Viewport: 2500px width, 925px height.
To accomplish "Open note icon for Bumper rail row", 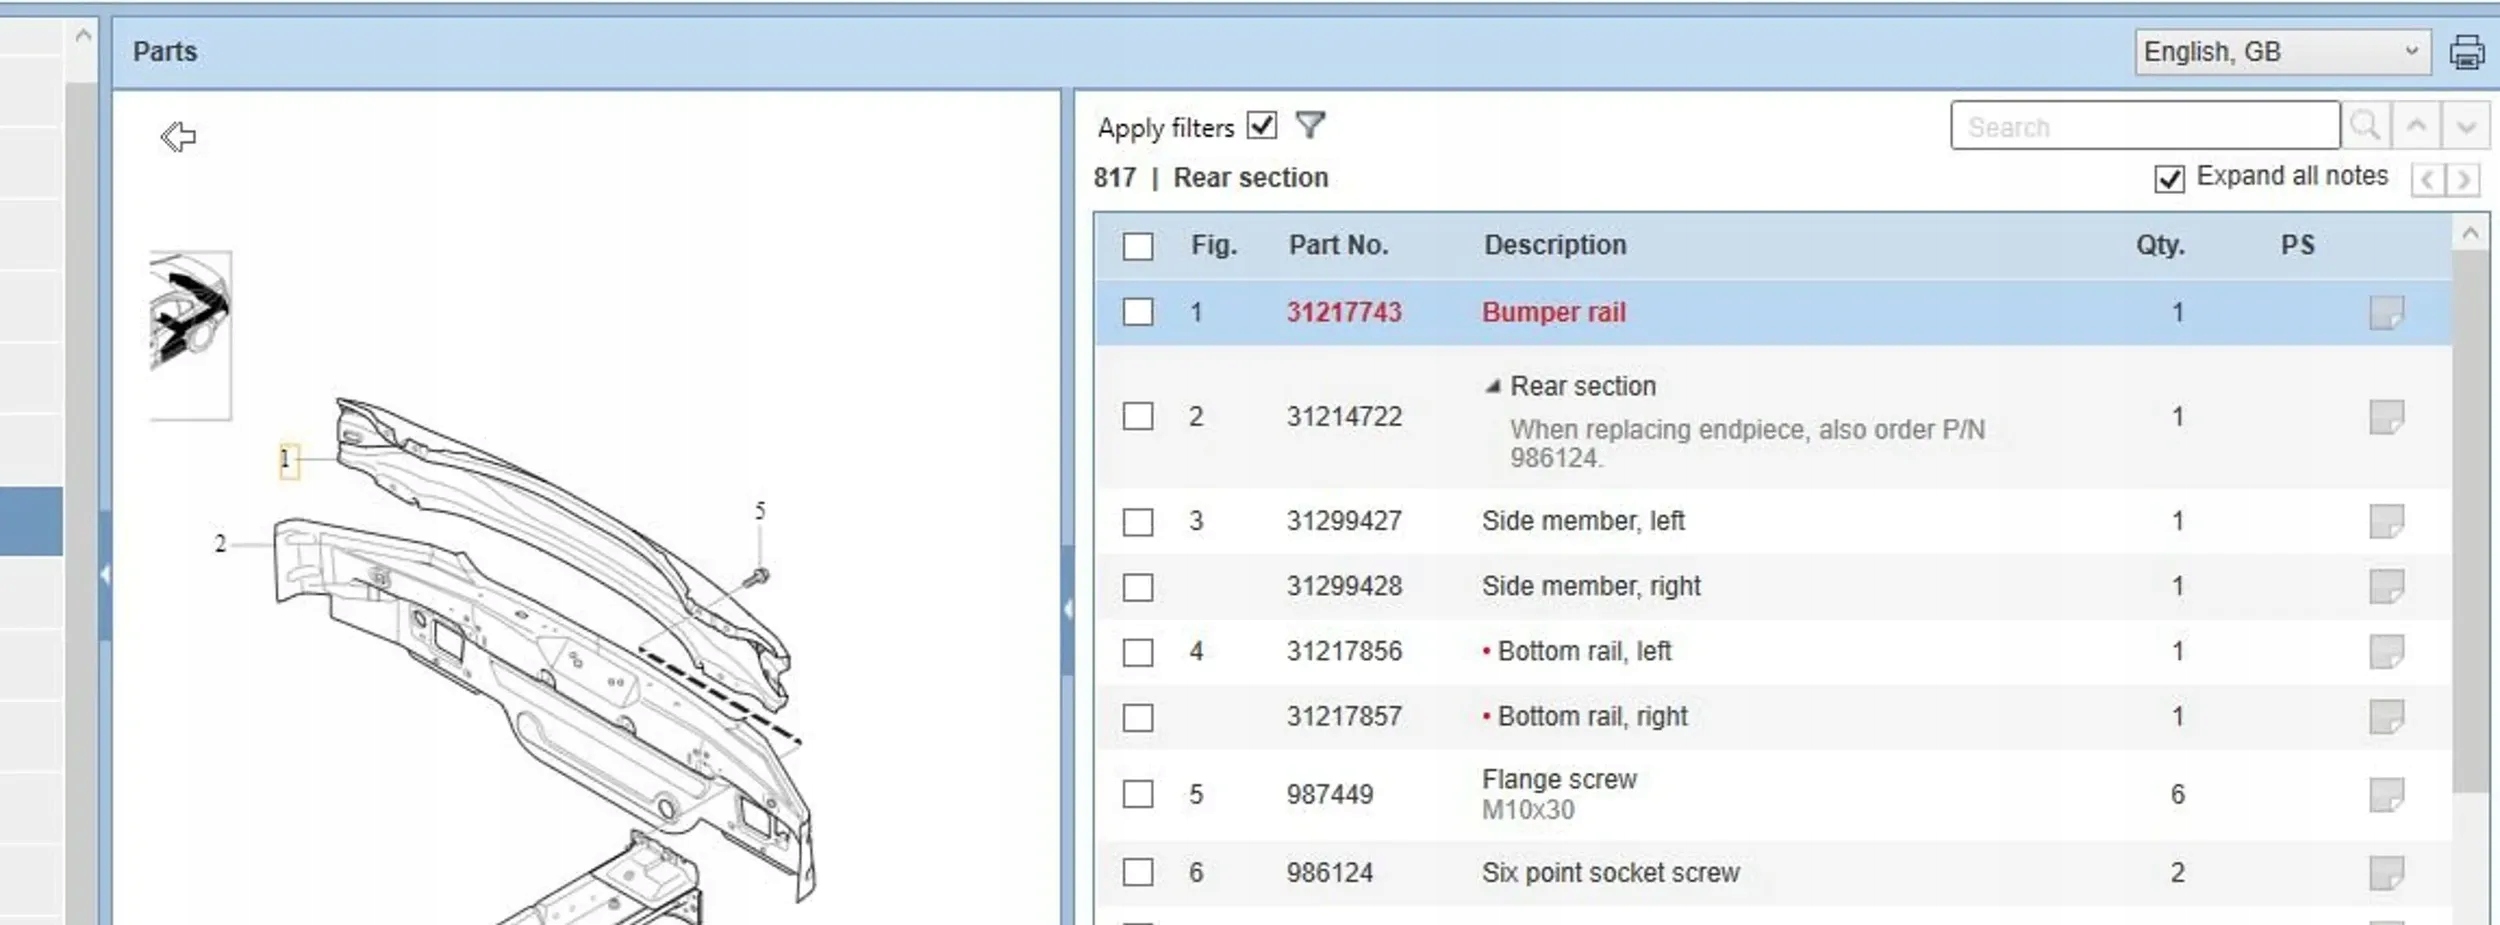I will pos(2387,313).
